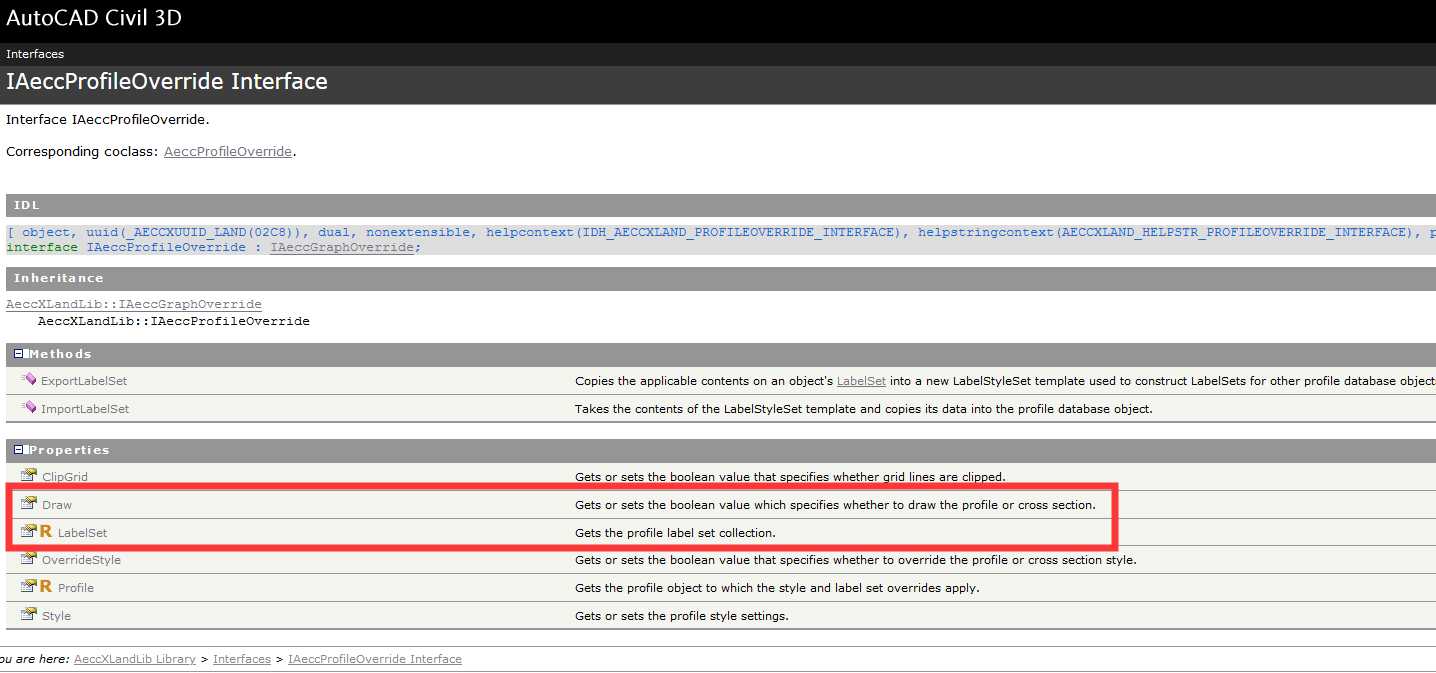Open the LabelSet property page
Image resolution: width=1436 pixels, height=673 pixels.
[82, 533]
